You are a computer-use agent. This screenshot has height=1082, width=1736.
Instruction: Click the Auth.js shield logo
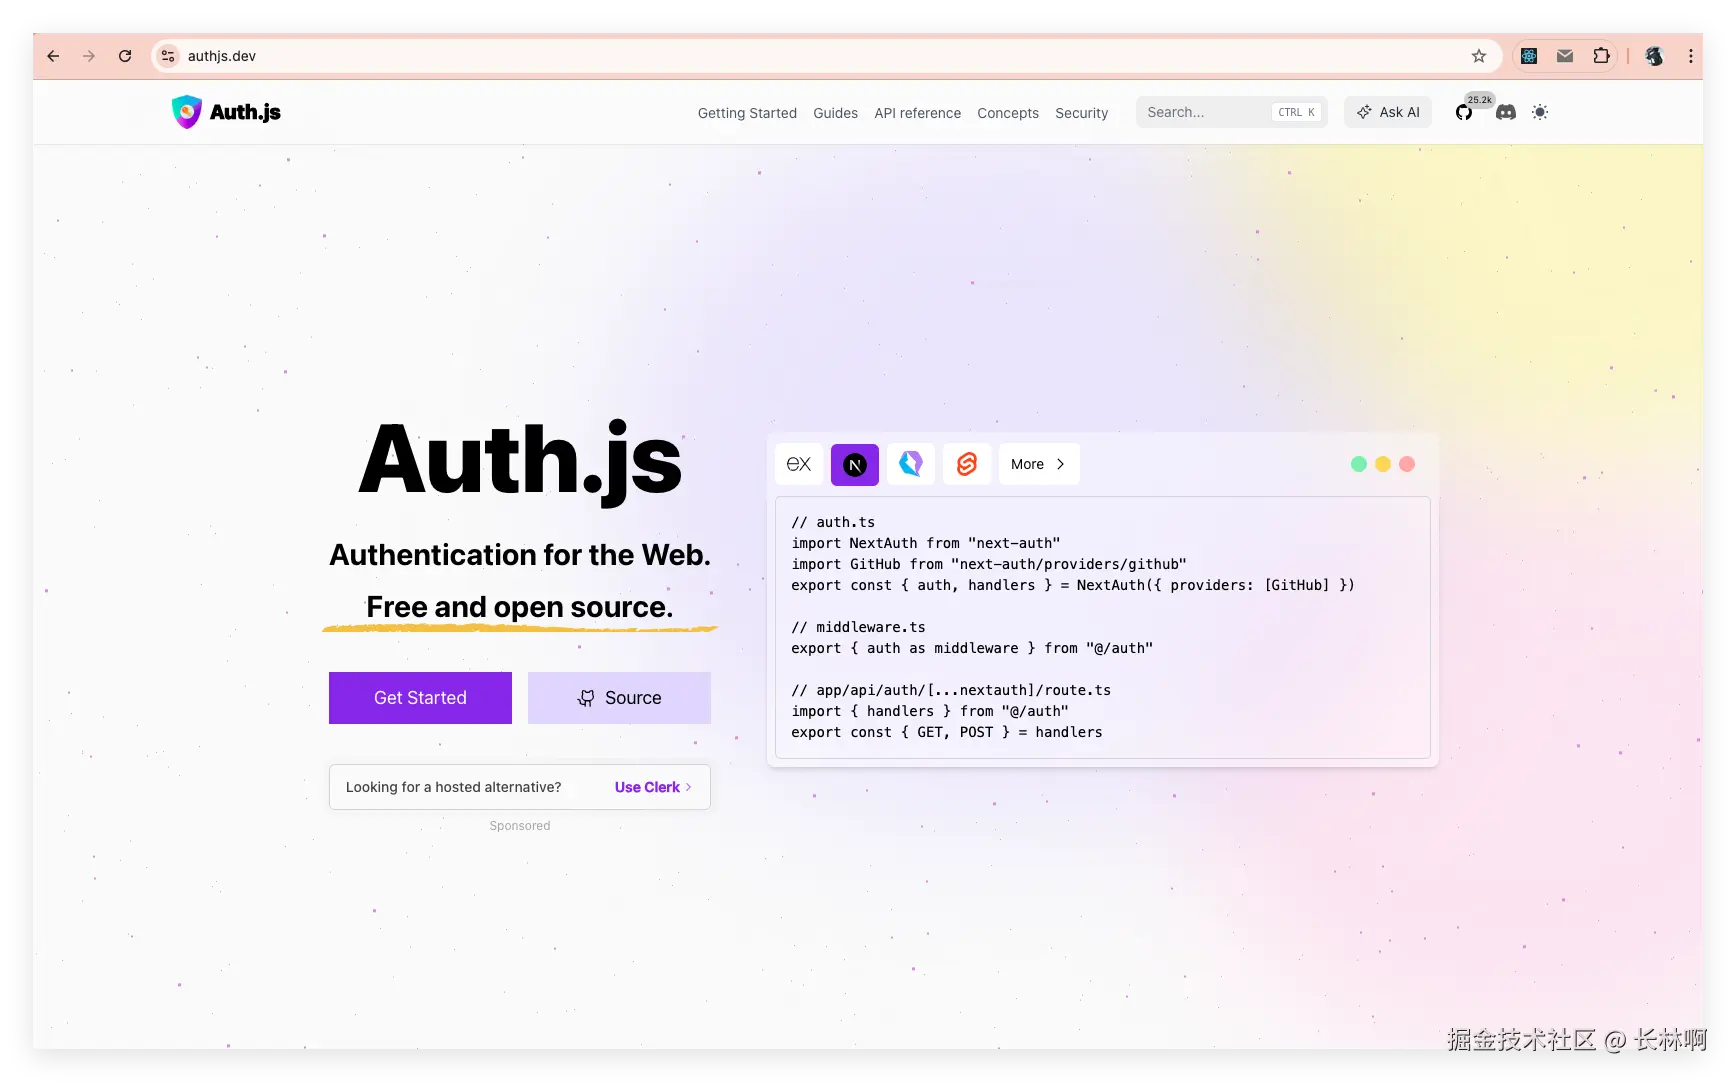pos(186,112)
